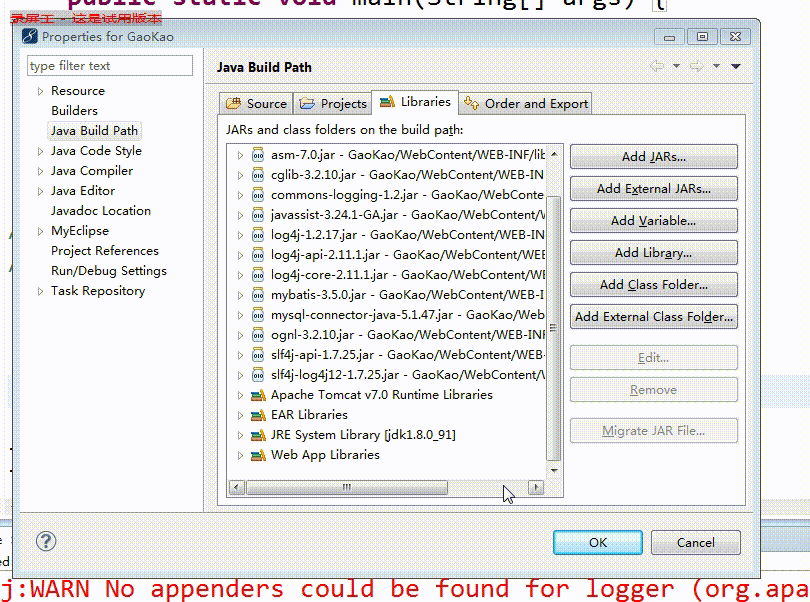Switch to the Source tab
Image resolution: width=810 pixels, height=602 pixels.
(x=256, y=104)
